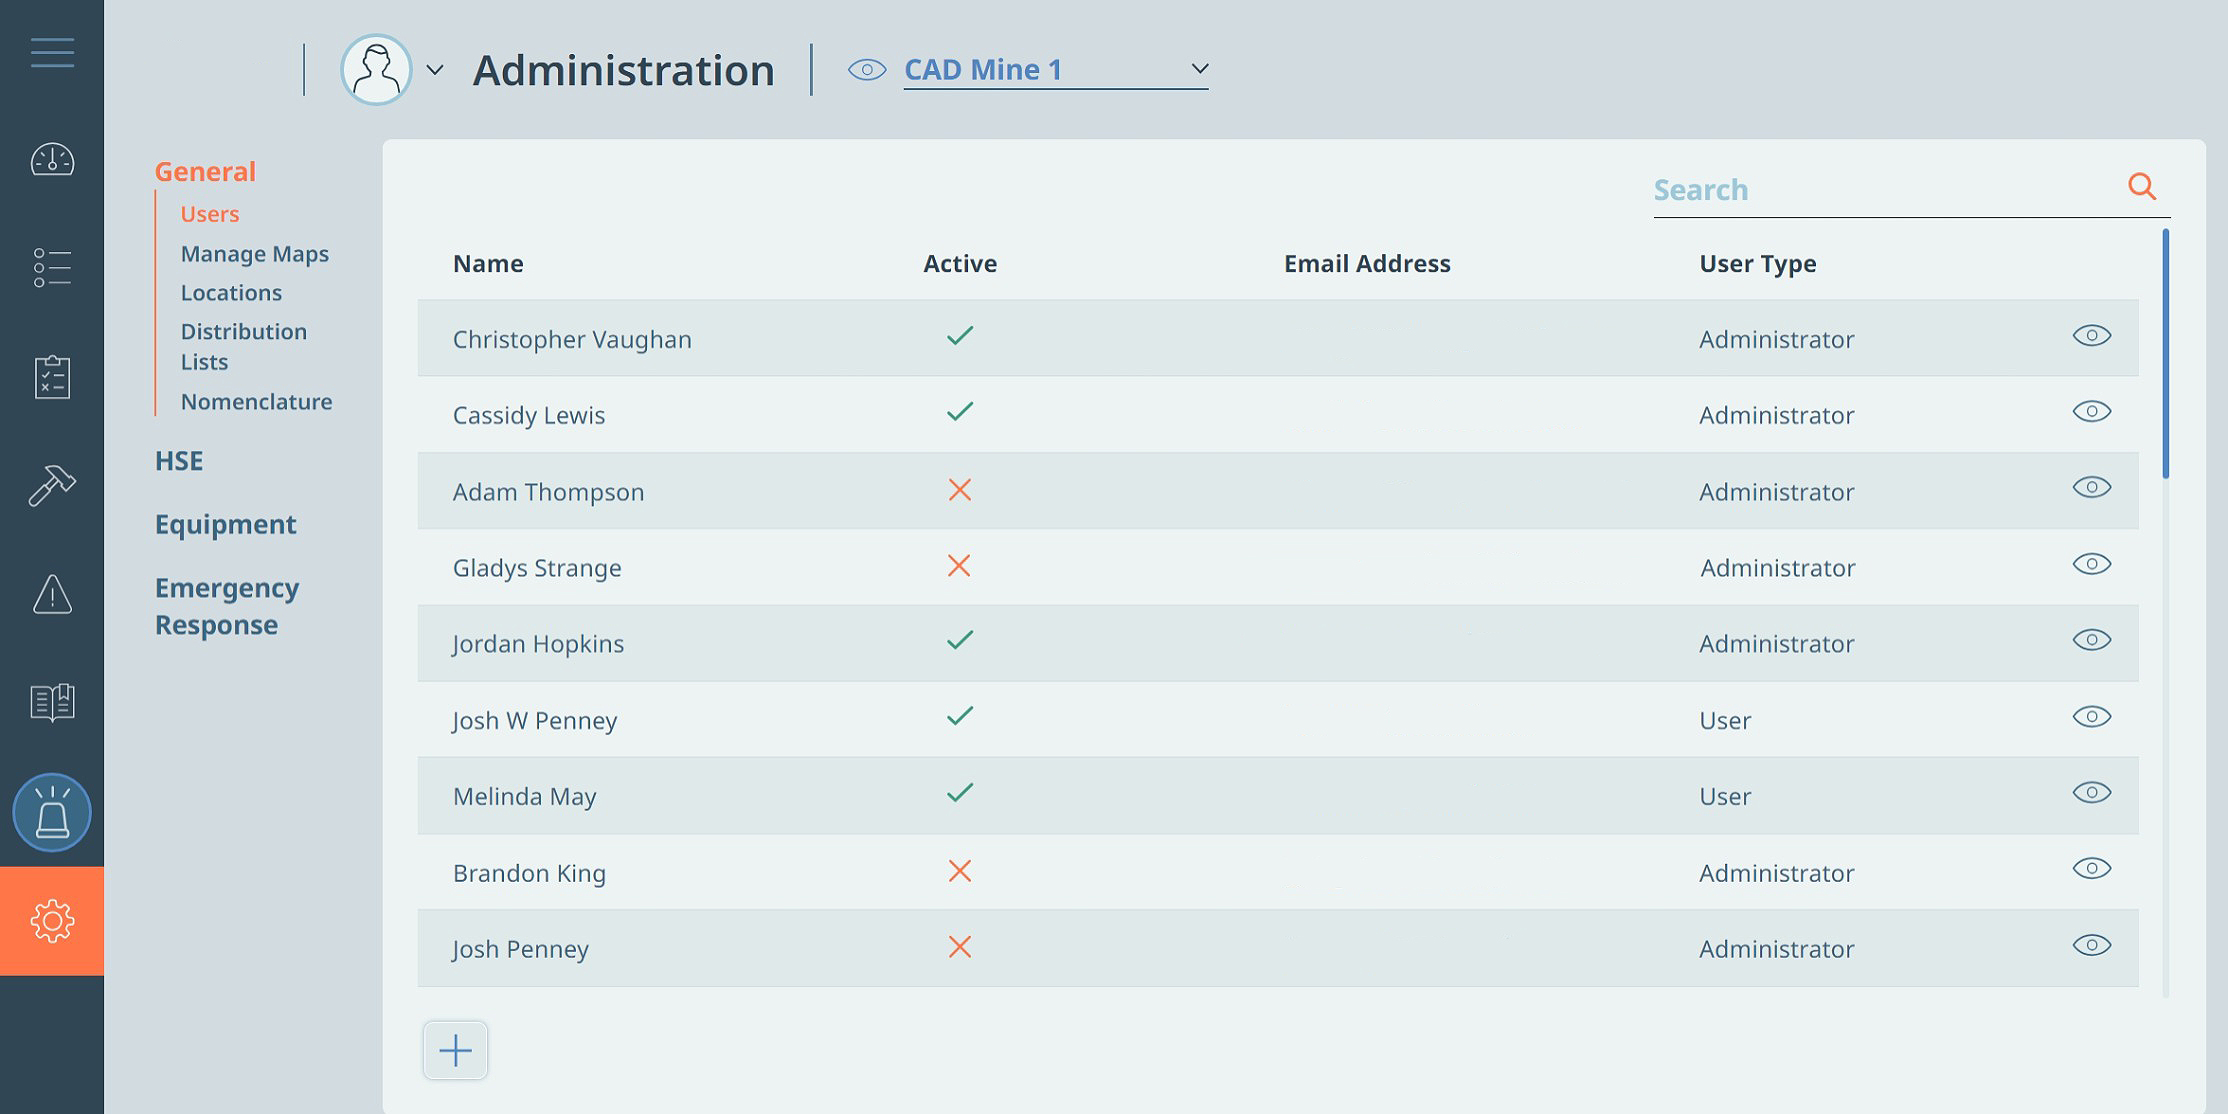Expand the HSE section
Image resolution: width=2228 pixels, height=1114 pixels.
[179, 461]
